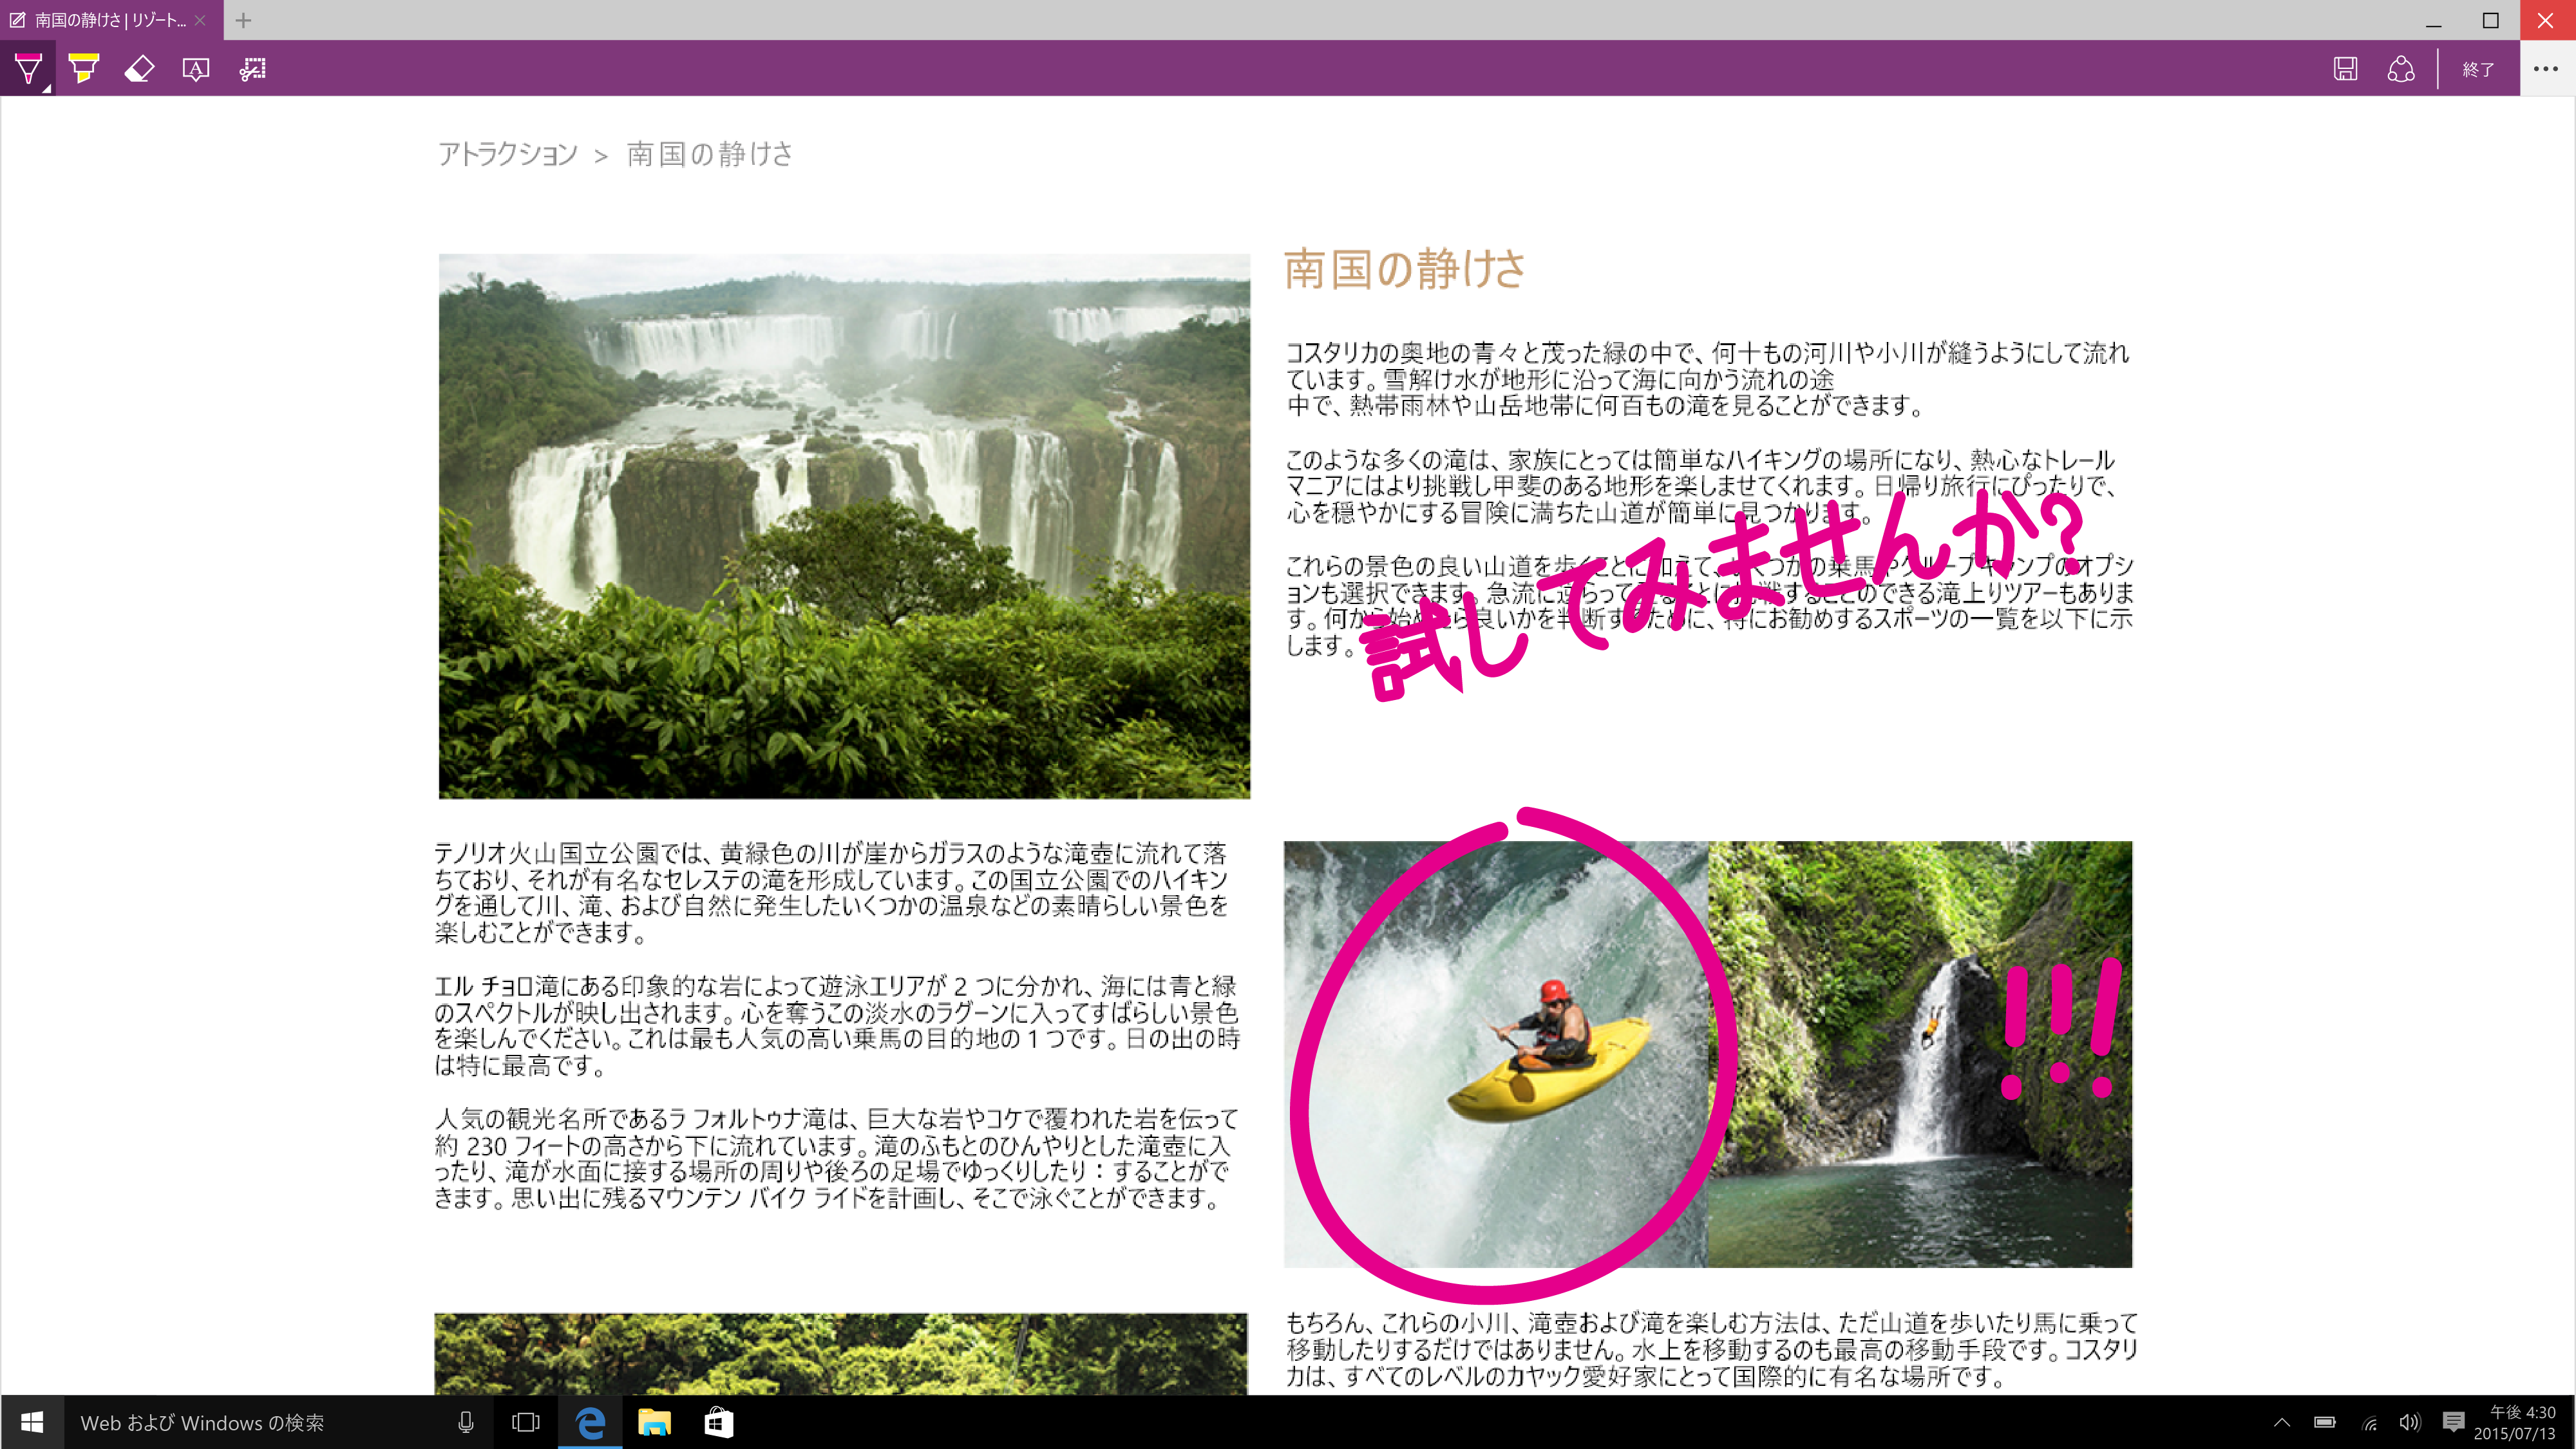This screenshot has width=2576, height=1449.
Task: Click the large waterfall landscape image
Action: pyautogui.click(x=844, y=526)
